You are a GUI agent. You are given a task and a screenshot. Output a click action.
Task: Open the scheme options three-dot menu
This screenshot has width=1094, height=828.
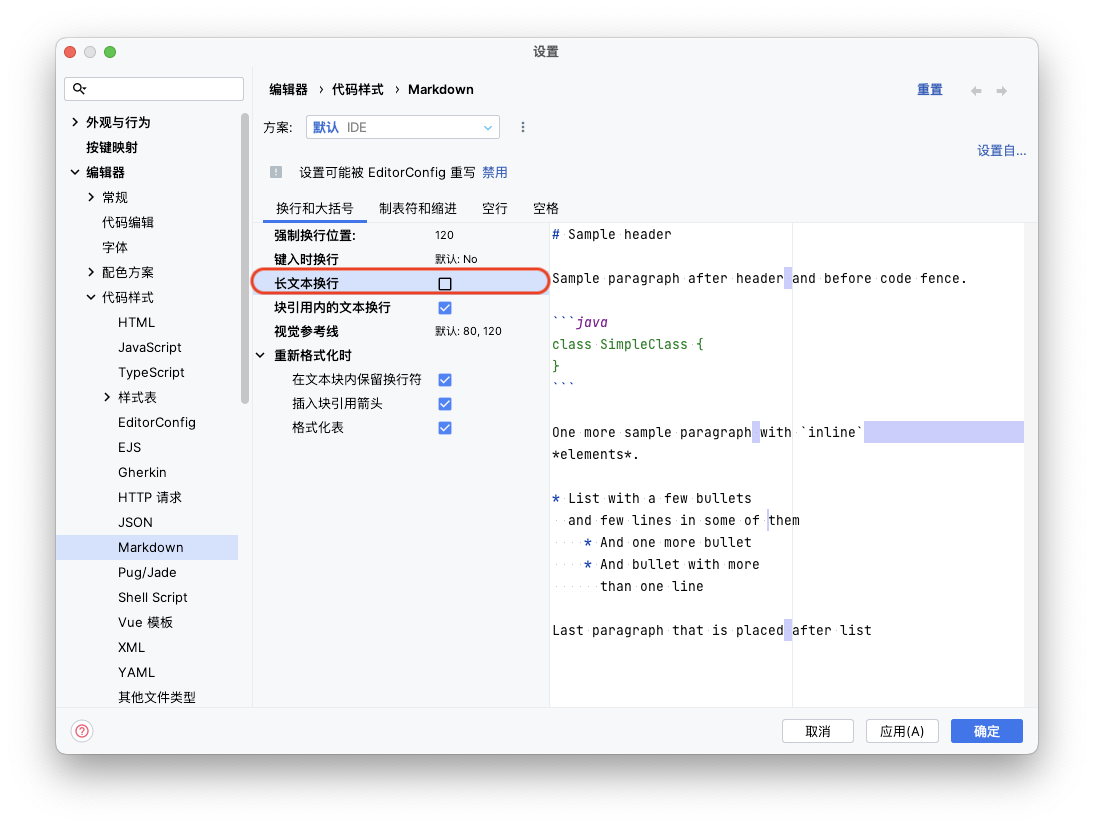(522, 127)
